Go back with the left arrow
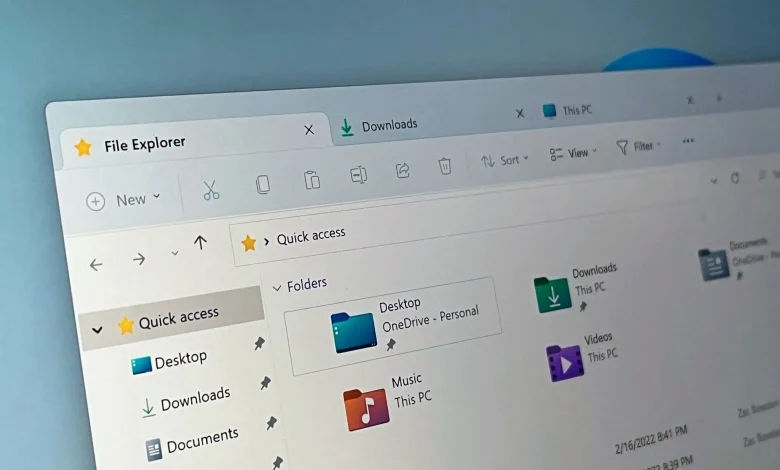 click(x=96, y=265)
